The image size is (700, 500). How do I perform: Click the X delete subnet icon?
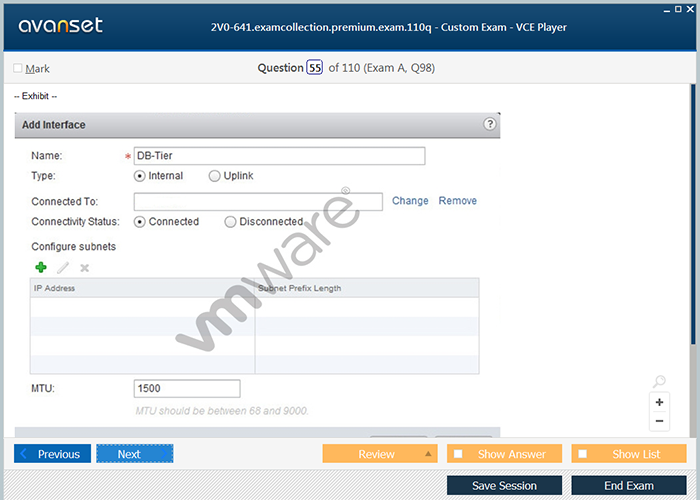(x=85, y=267)
